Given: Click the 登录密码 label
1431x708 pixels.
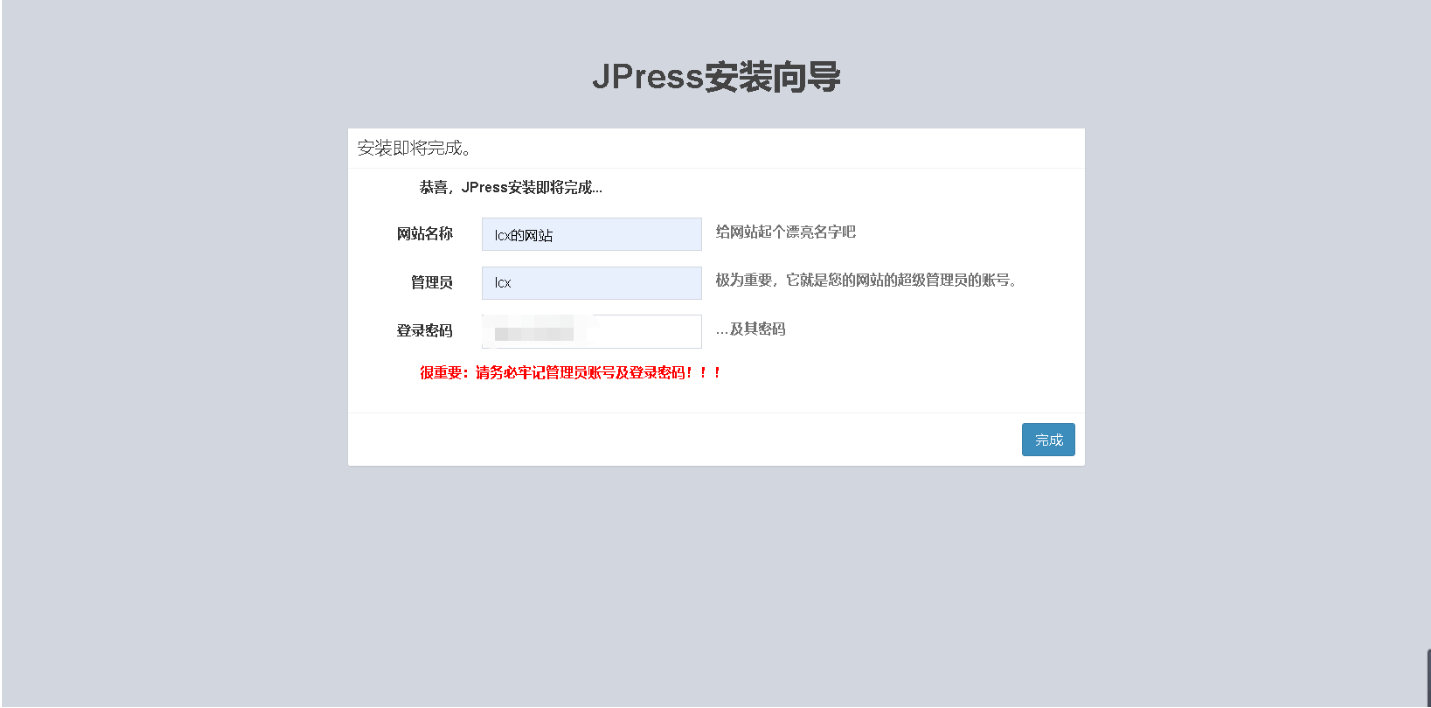Looking at the screenshot, I should pos(425,331).
